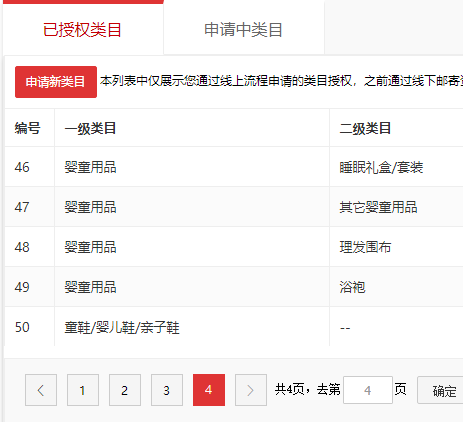The image size is (463, 422).
Task: Select row 49 浴袍
Action: [234, 287]
